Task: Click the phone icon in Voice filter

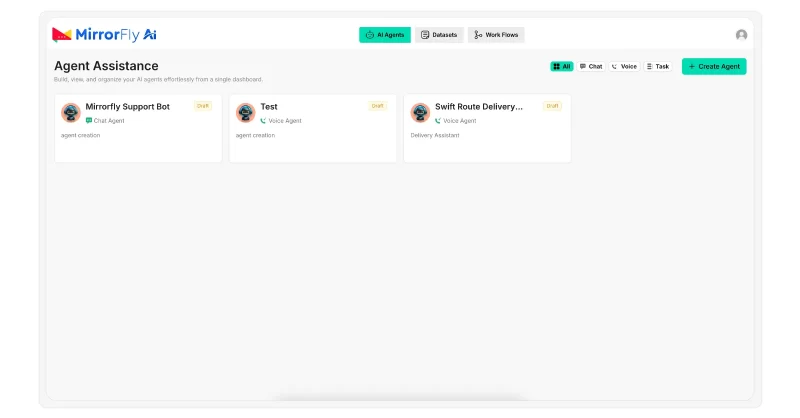Action: (614, 66)
